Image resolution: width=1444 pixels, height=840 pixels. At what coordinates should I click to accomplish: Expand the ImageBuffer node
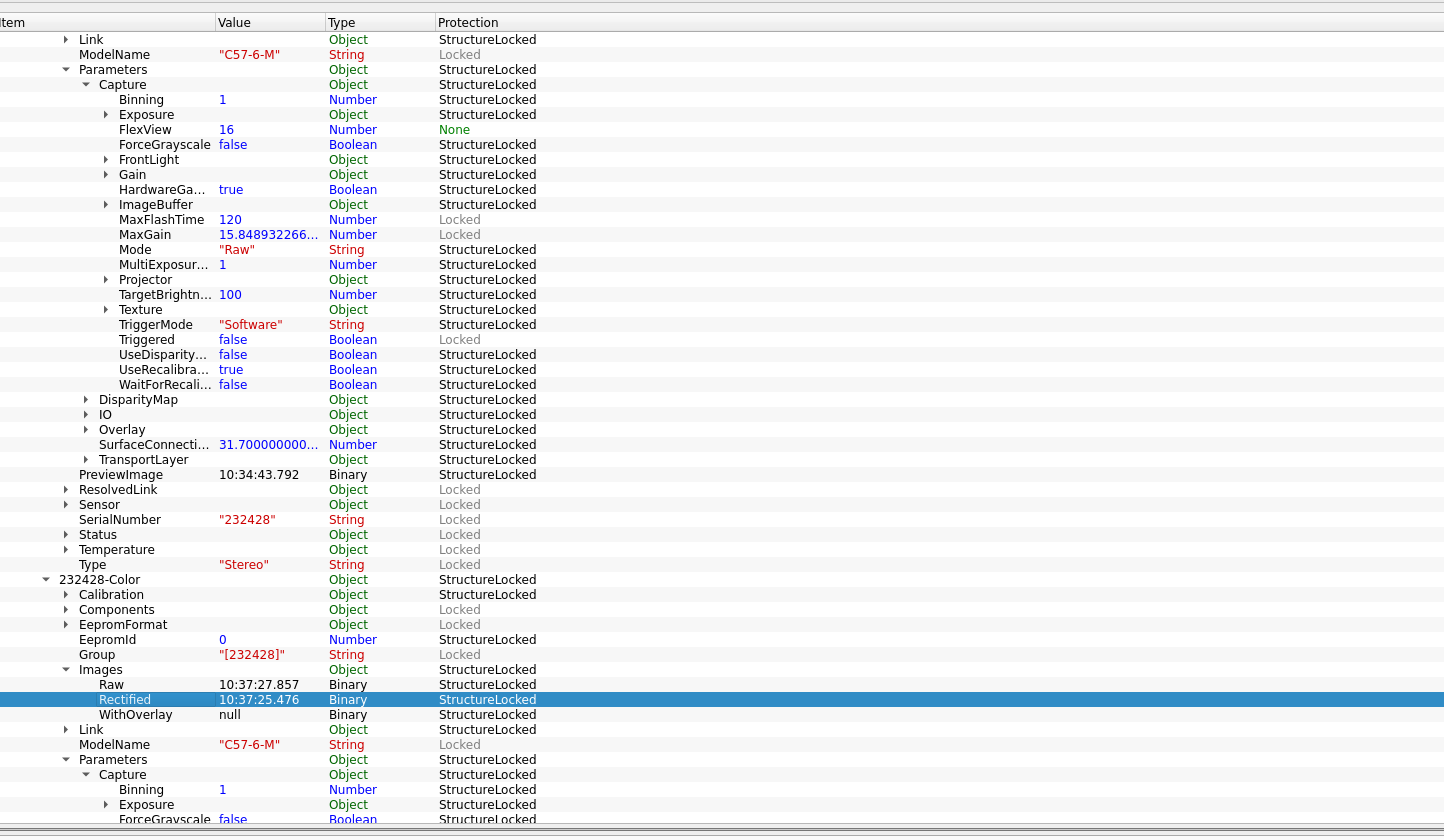(106, 205)
